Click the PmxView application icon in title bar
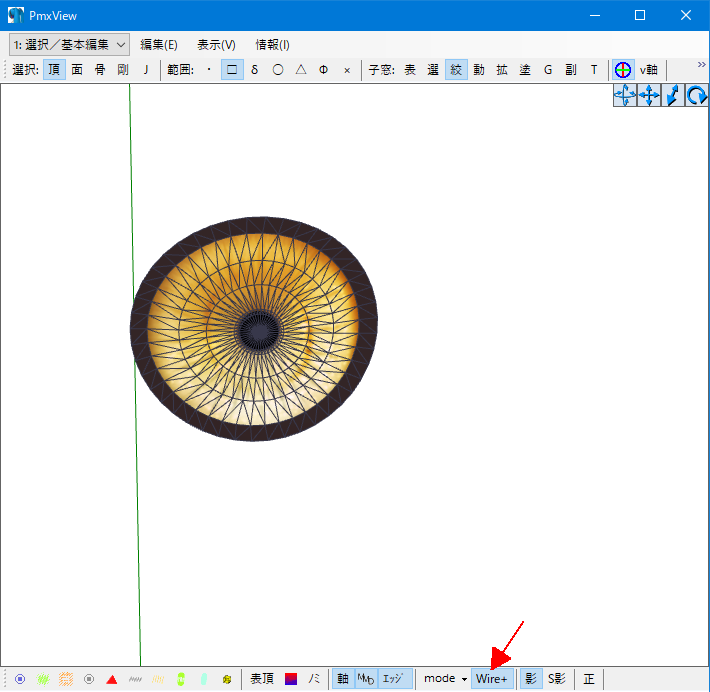The width and height of the screenshot is (710, 692). 16,15
